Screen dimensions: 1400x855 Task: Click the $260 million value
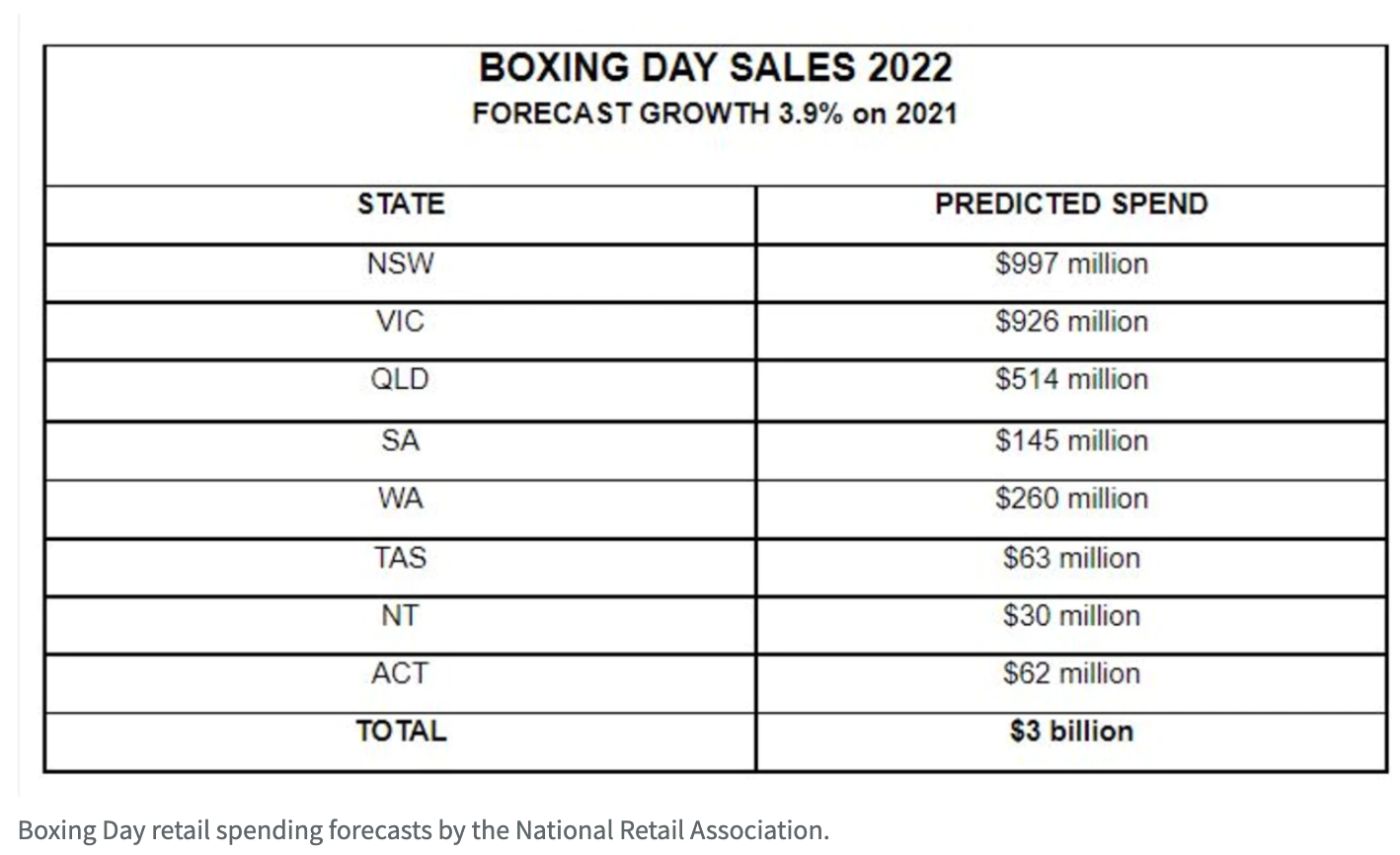[x=1071, y=498]
